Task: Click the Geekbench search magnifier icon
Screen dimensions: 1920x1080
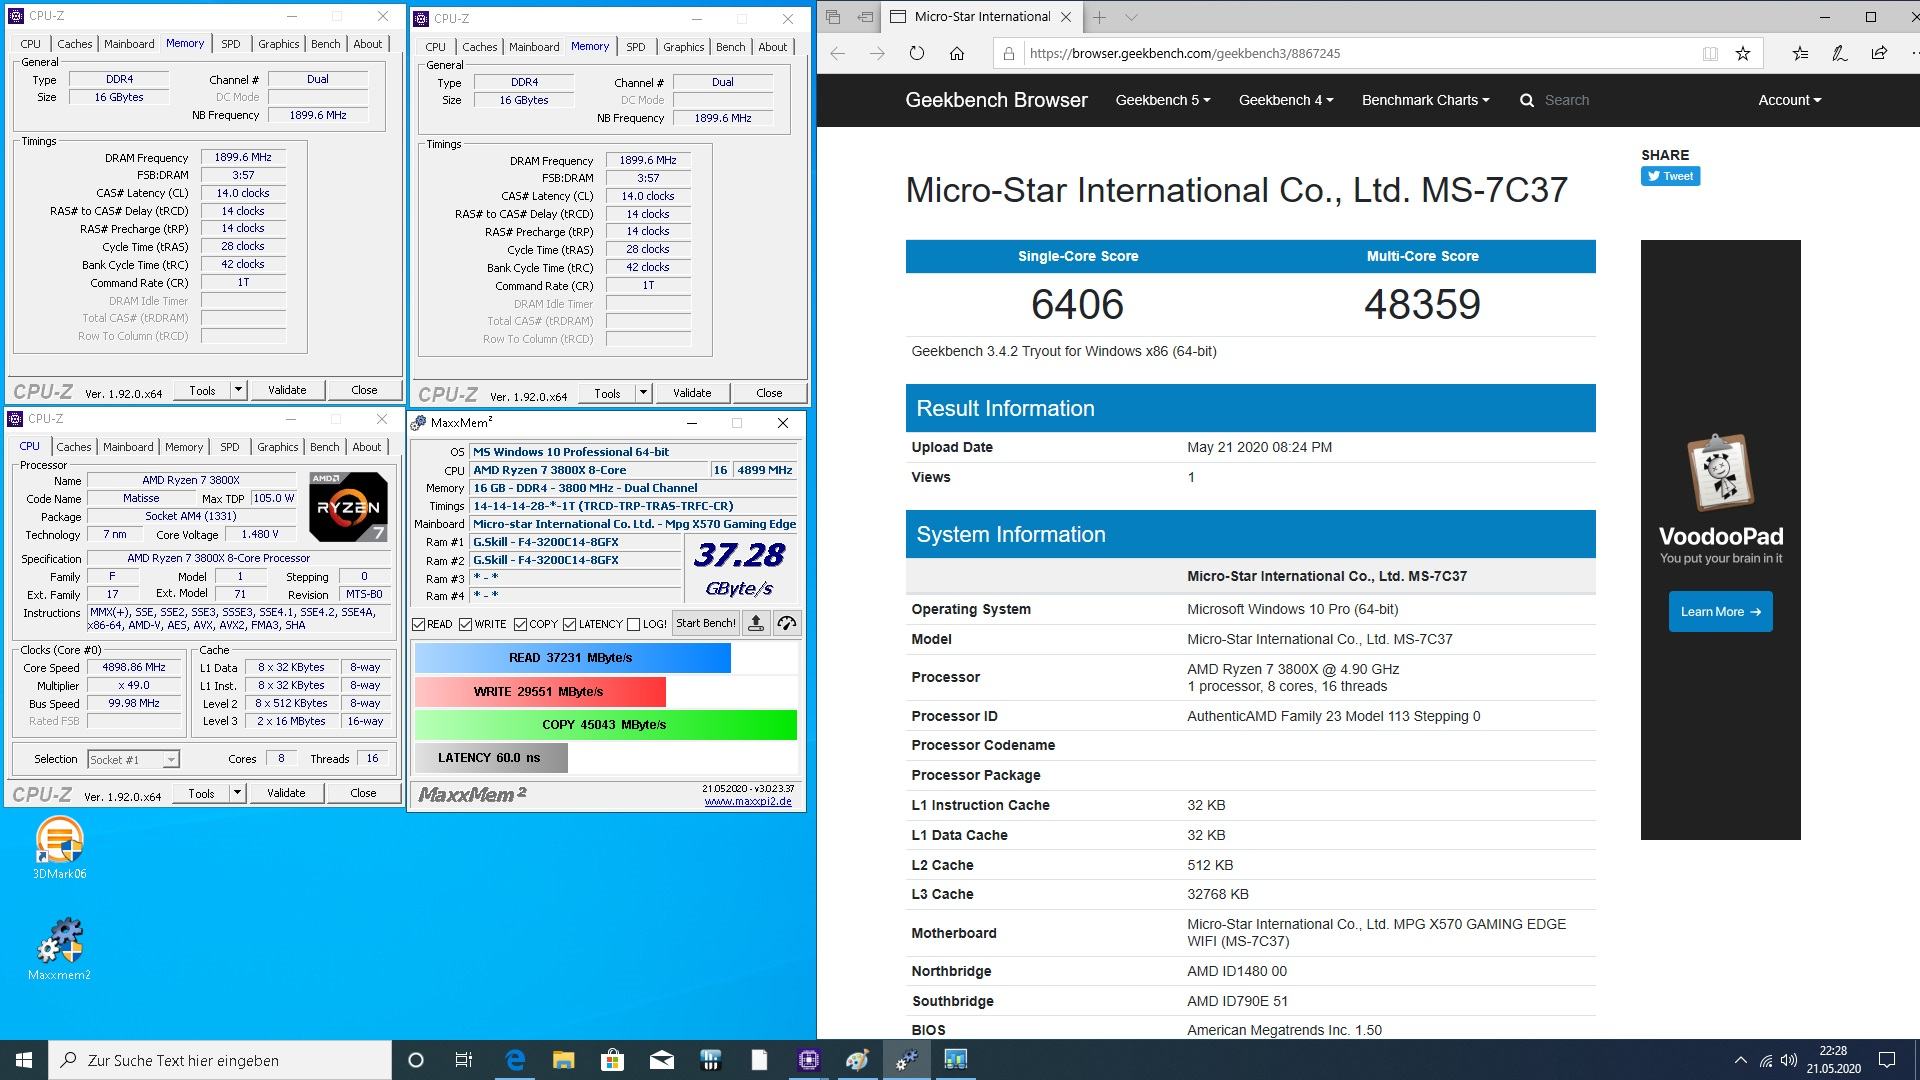Action: [1526, 100]
